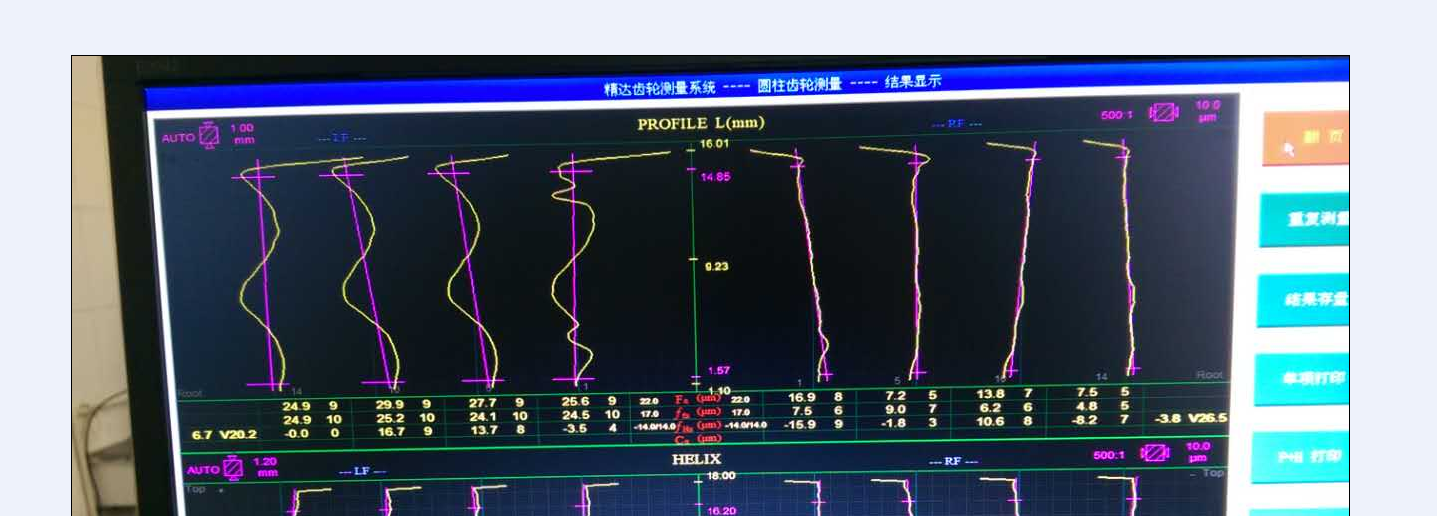Click the 结果存盘 save results button

click(1303, 300)
